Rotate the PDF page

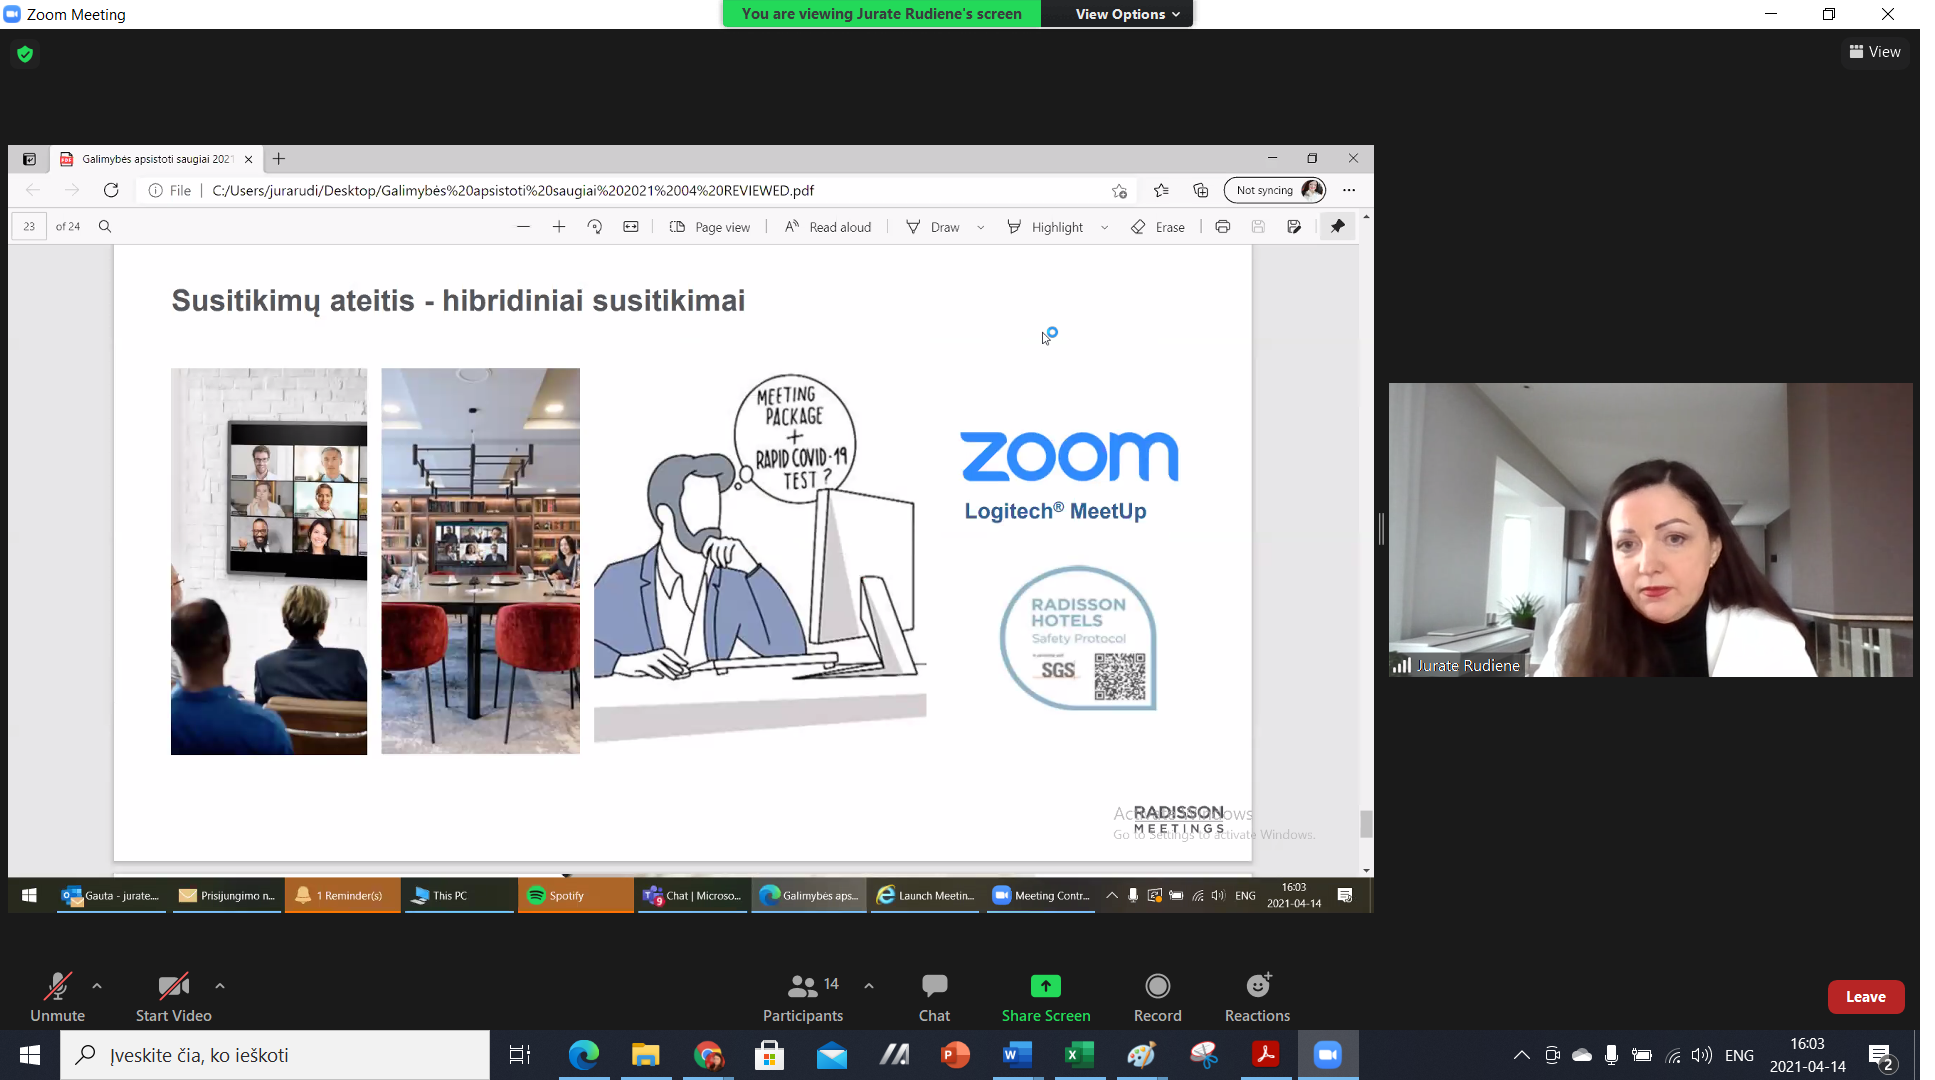pos(595,227)
